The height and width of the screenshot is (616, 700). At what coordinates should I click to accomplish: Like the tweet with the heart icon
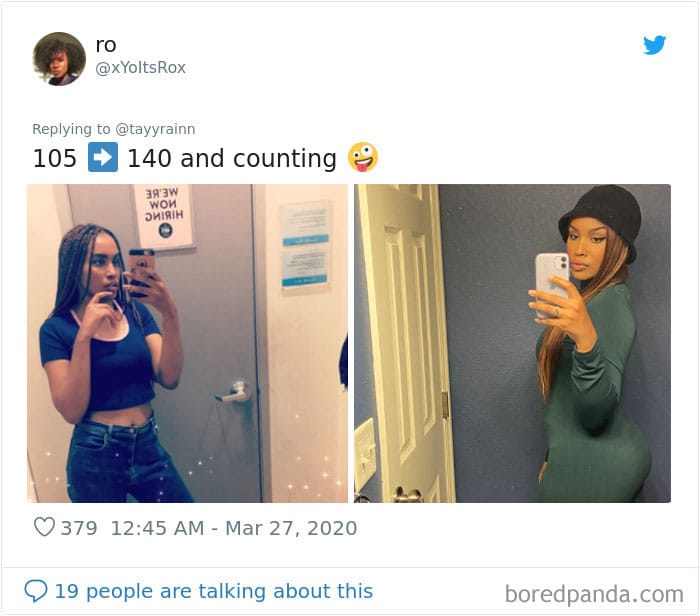coord(44,527)
